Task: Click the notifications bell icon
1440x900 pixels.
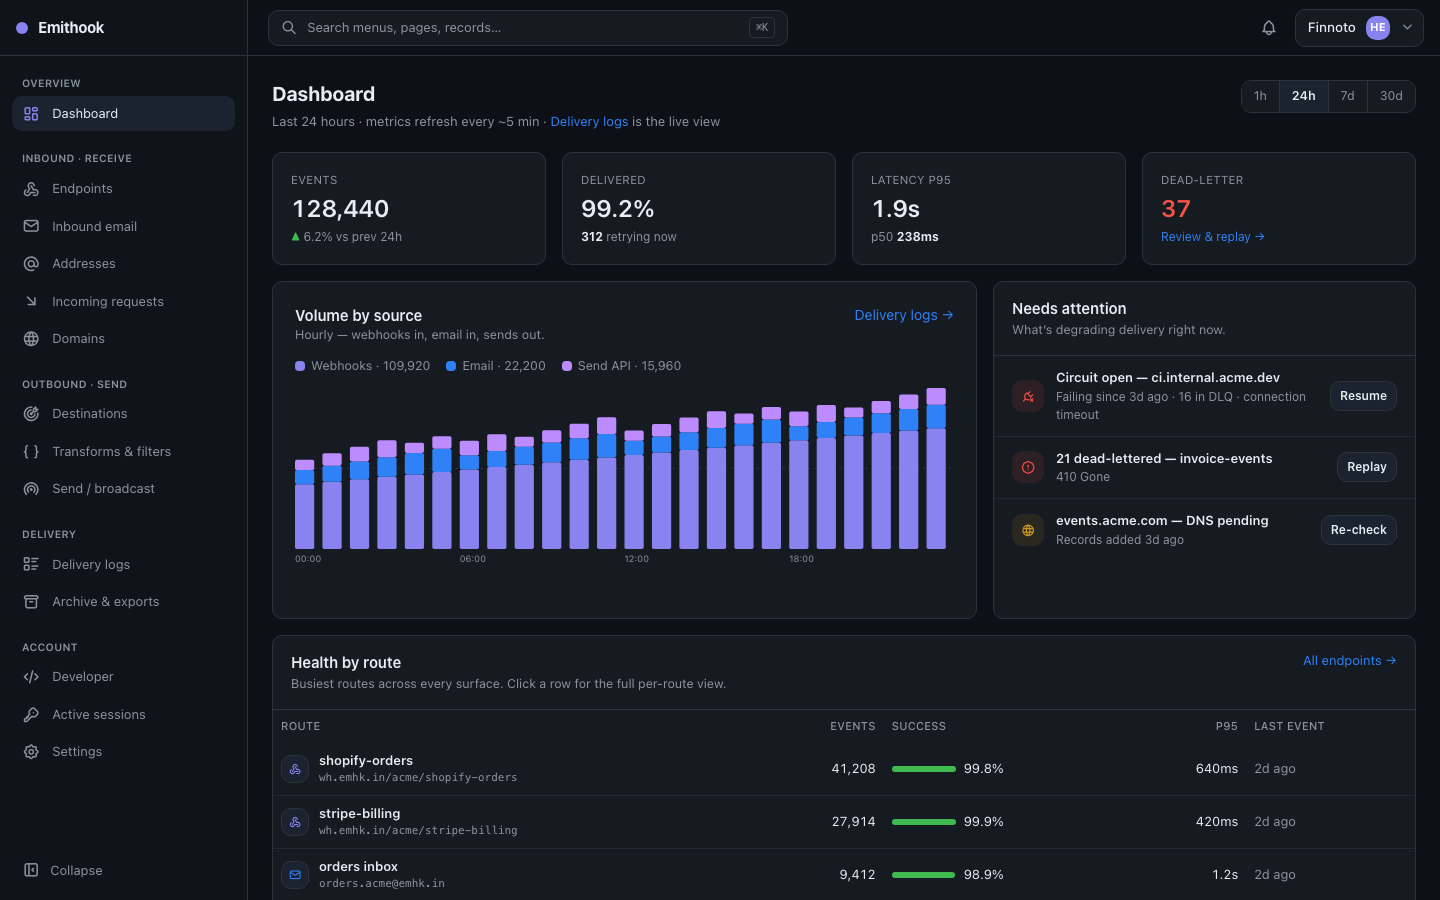Action: click(1269, 28)
